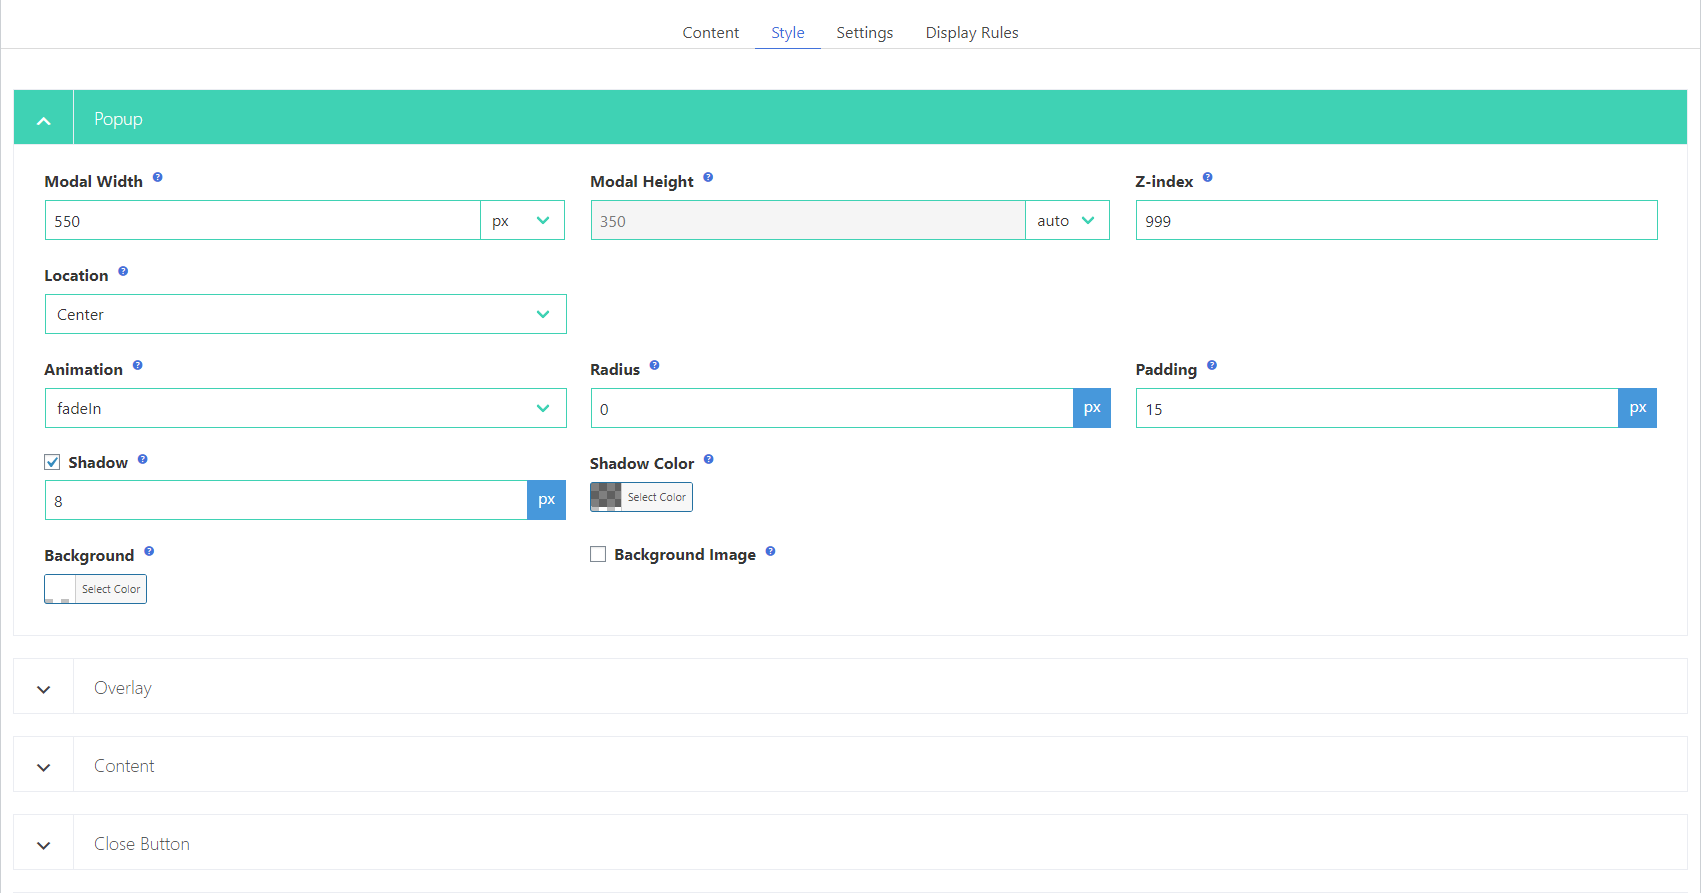Click help icon next to Modal Width

[x=157, y=178]
